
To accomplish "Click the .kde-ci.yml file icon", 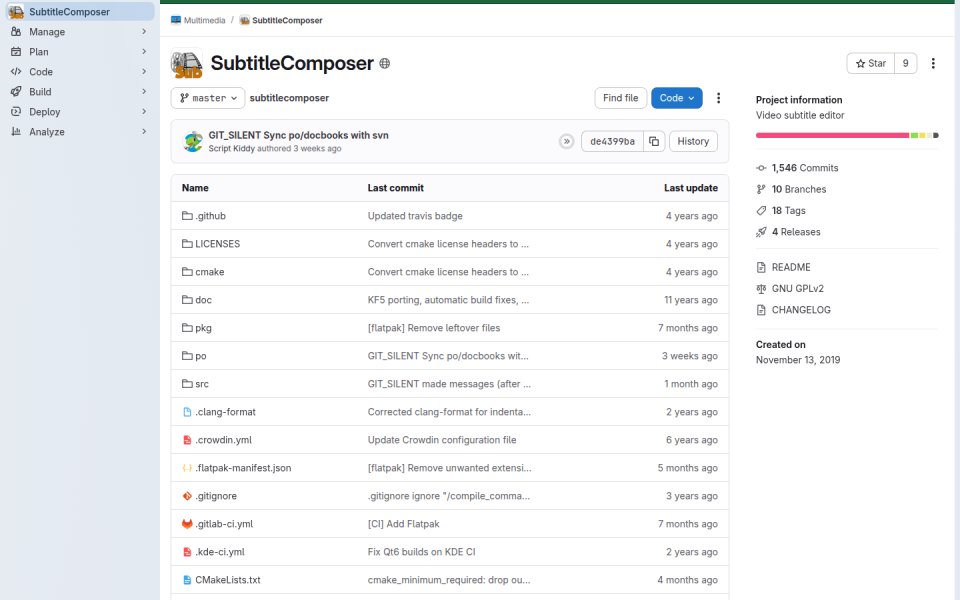I will [x=187, y=552].
